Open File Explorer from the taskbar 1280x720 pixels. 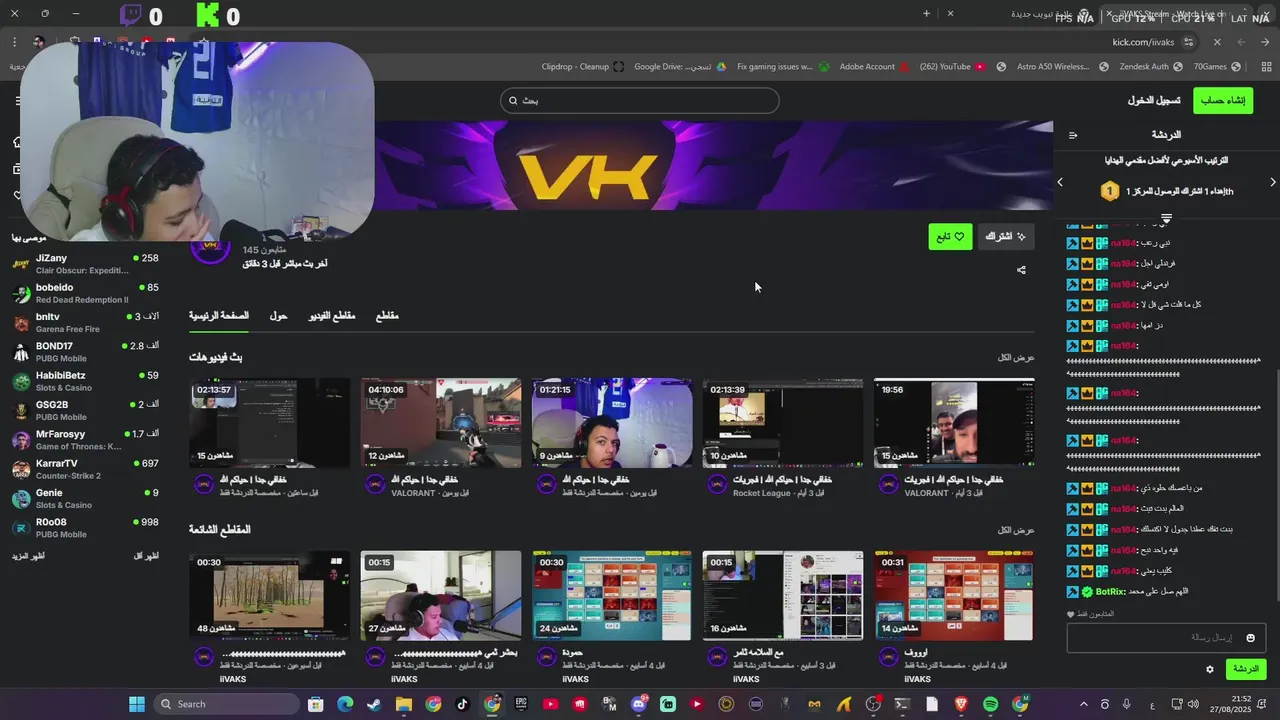coord(404,704)
